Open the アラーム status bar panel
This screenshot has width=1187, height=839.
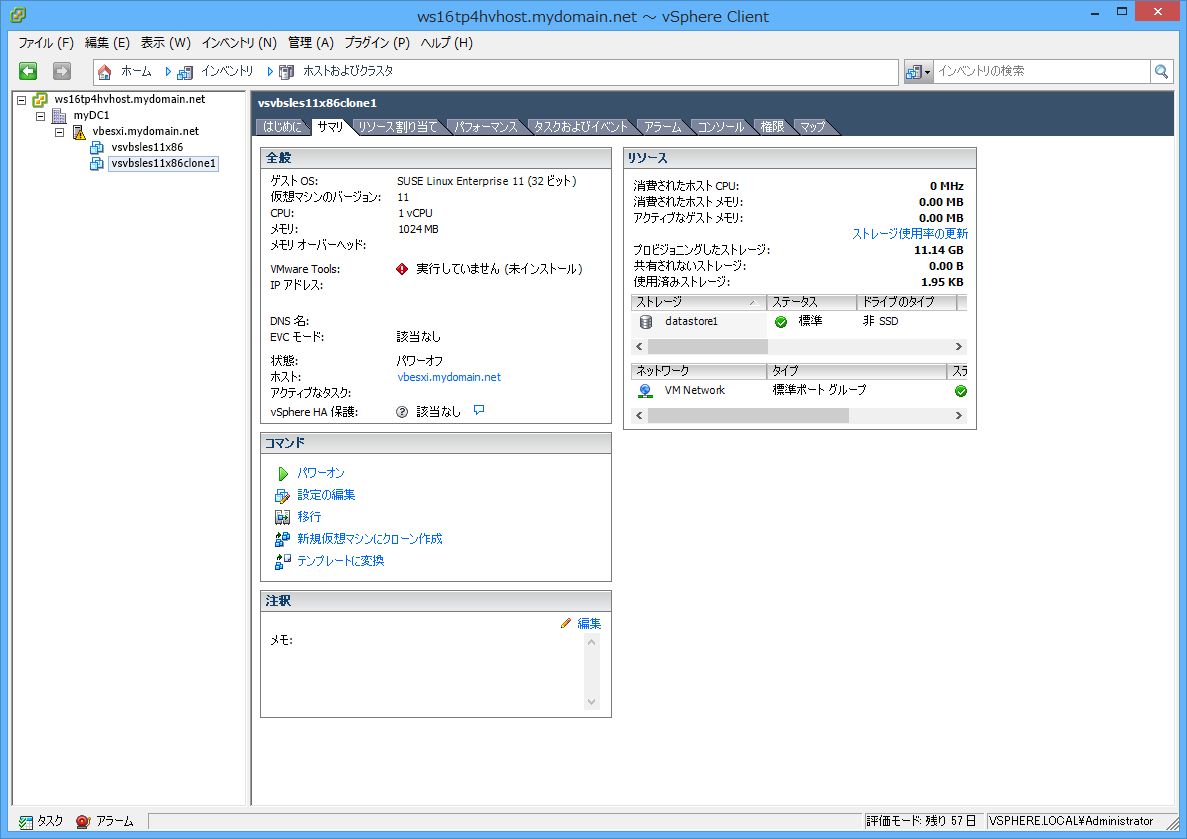(105, 822)
